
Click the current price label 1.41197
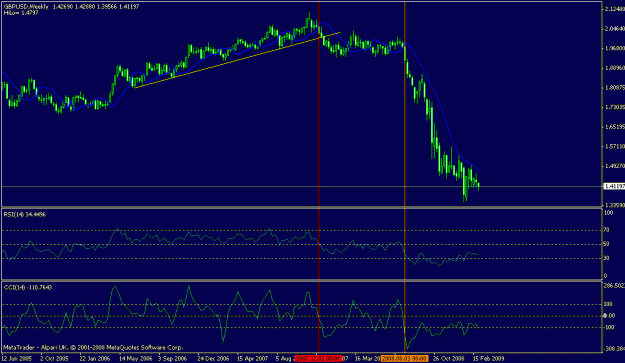614,186
